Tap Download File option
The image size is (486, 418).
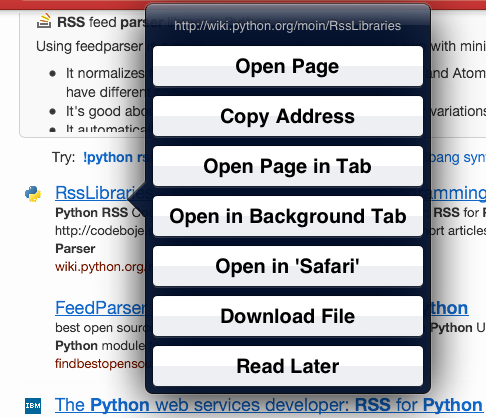(288, 316)
